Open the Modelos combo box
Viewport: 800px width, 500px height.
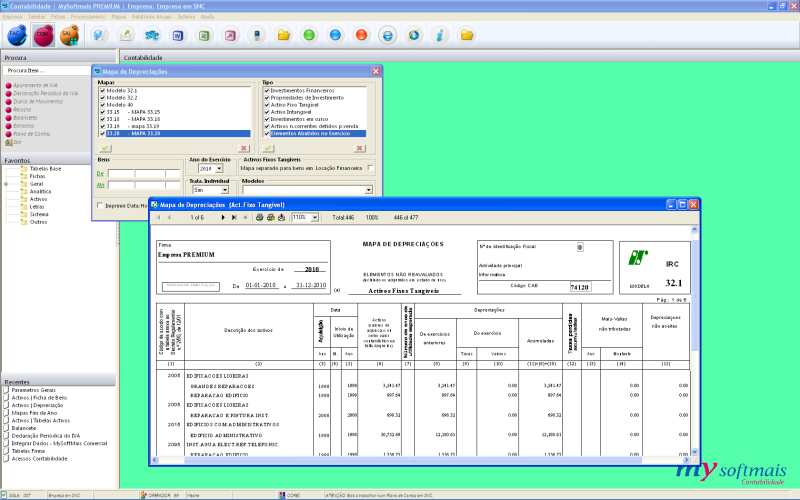pyautogui.click(x=369, y=189)
